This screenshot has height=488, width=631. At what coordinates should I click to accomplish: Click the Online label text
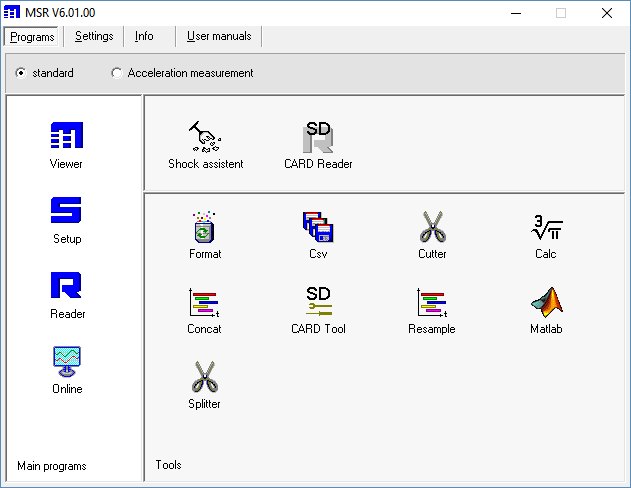point(67,389)
